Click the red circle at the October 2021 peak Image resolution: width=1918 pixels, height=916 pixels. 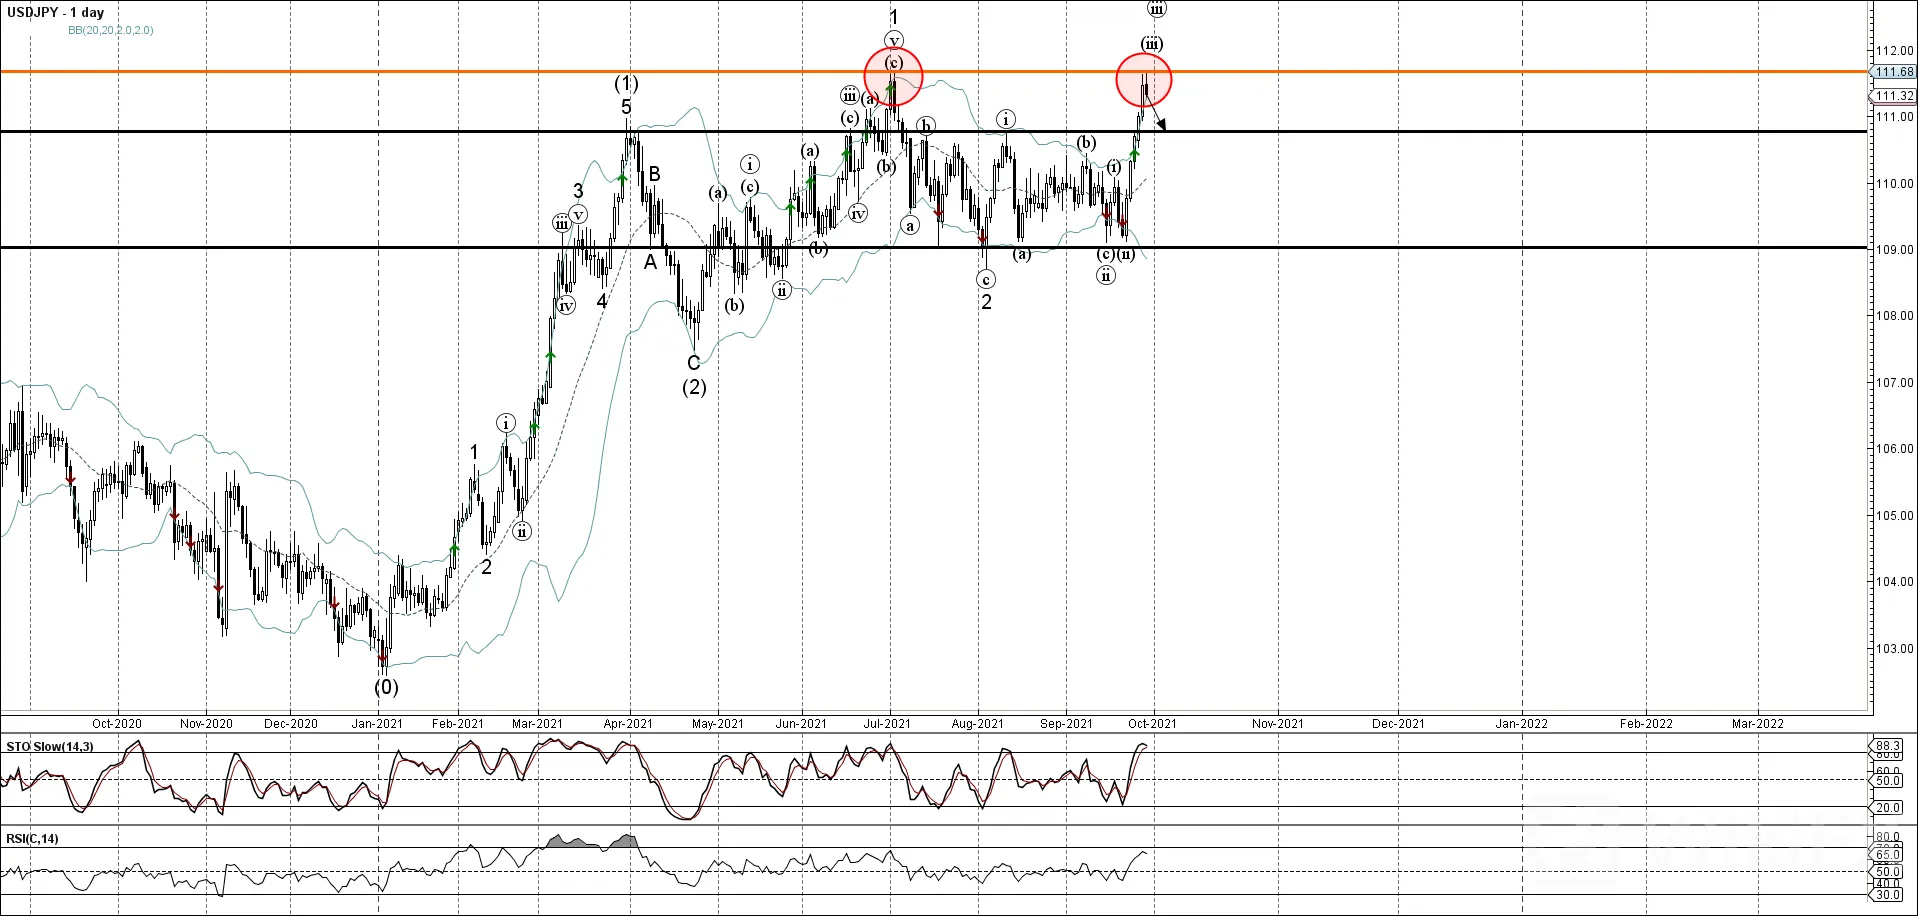(x=1144, y=80)
